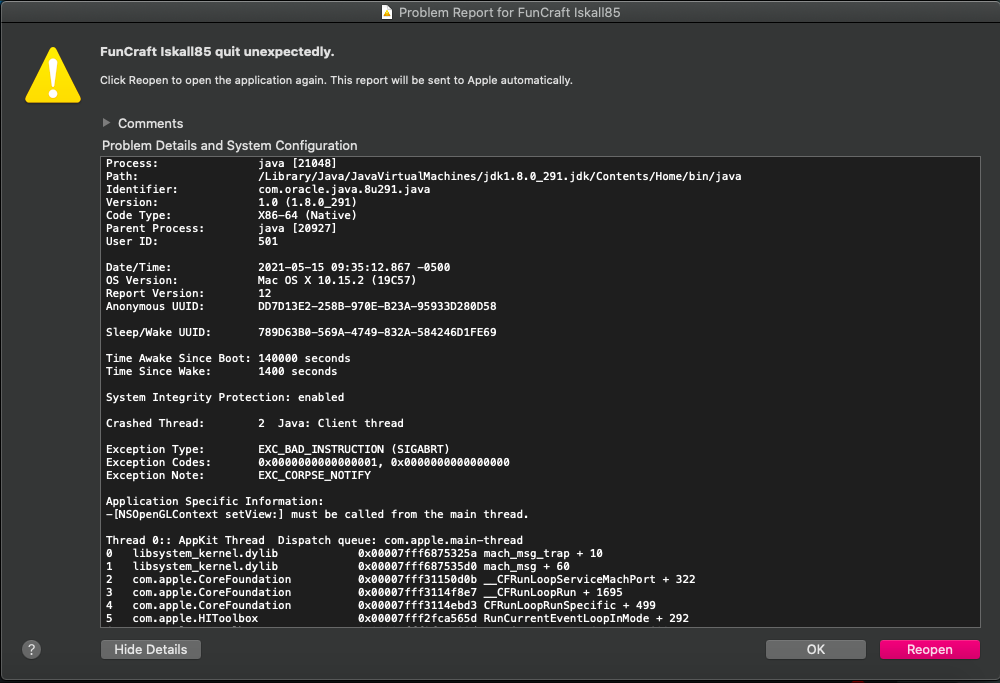This screenshot has height=683, width=1000.
Task: Click Parent Process 'java [20927]'
Action: [x=297, y=228]
